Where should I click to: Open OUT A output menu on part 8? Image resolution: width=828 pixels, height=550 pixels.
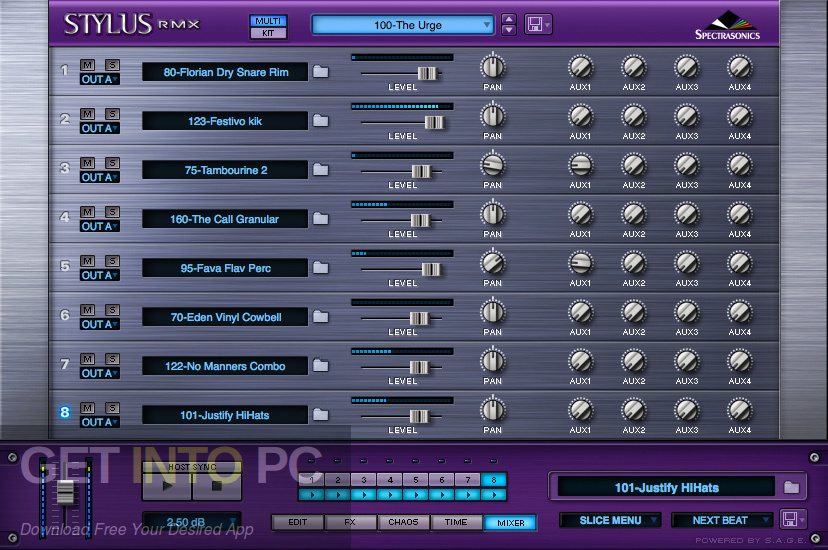click(x=100, y=422)
